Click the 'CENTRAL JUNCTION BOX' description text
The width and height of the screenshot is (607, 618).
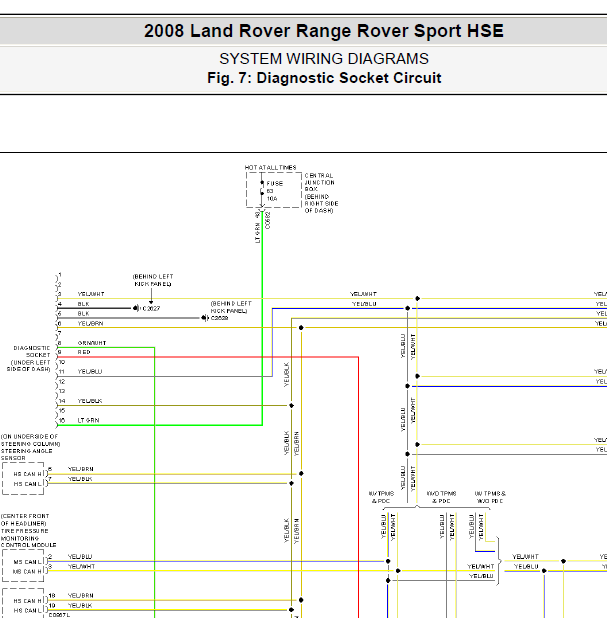[321, 193]
